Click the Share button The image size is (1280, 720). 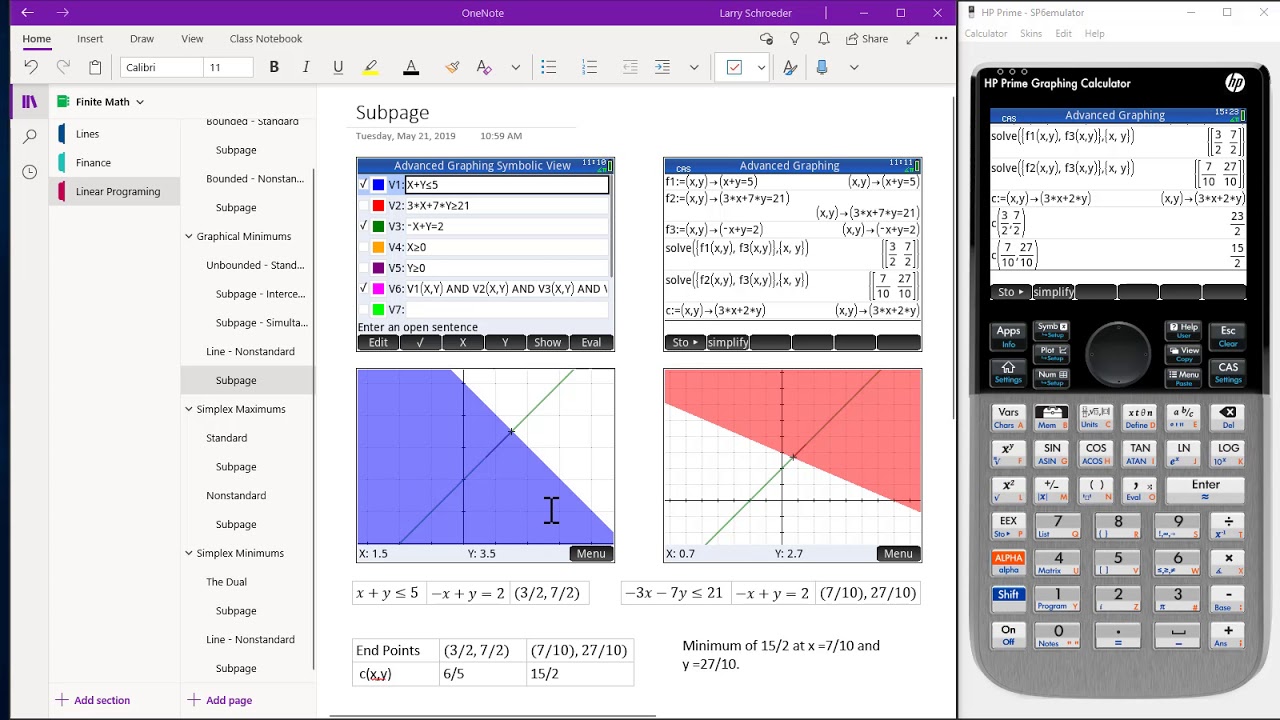(867, 39)
